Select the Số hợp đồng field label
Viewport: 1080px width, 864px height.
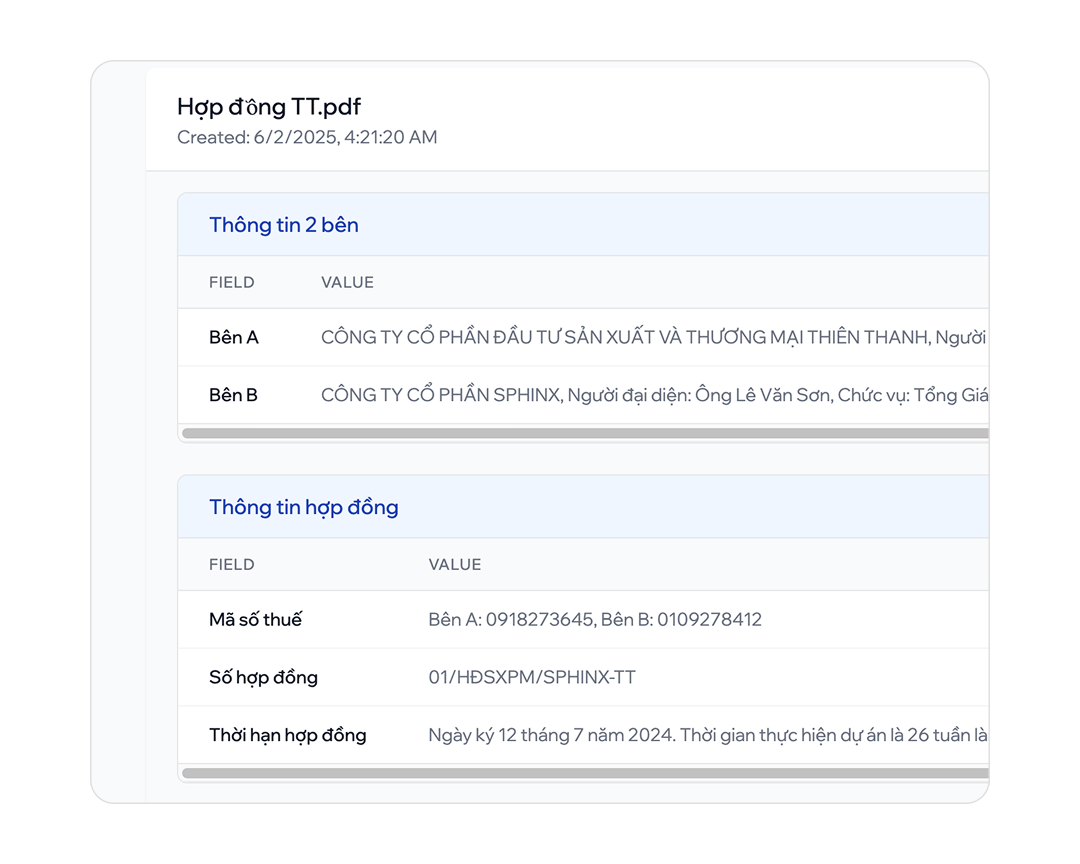[x=263, y=677]
